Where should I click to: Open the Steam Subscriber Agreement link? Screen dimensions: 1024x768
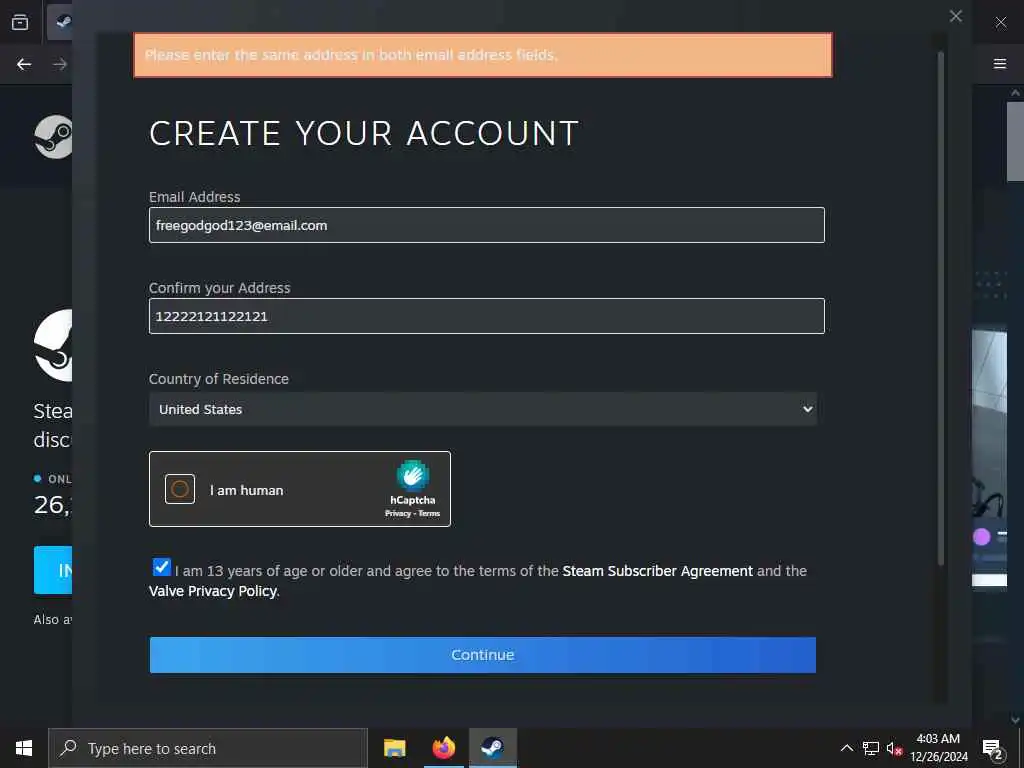click(658, 571)
